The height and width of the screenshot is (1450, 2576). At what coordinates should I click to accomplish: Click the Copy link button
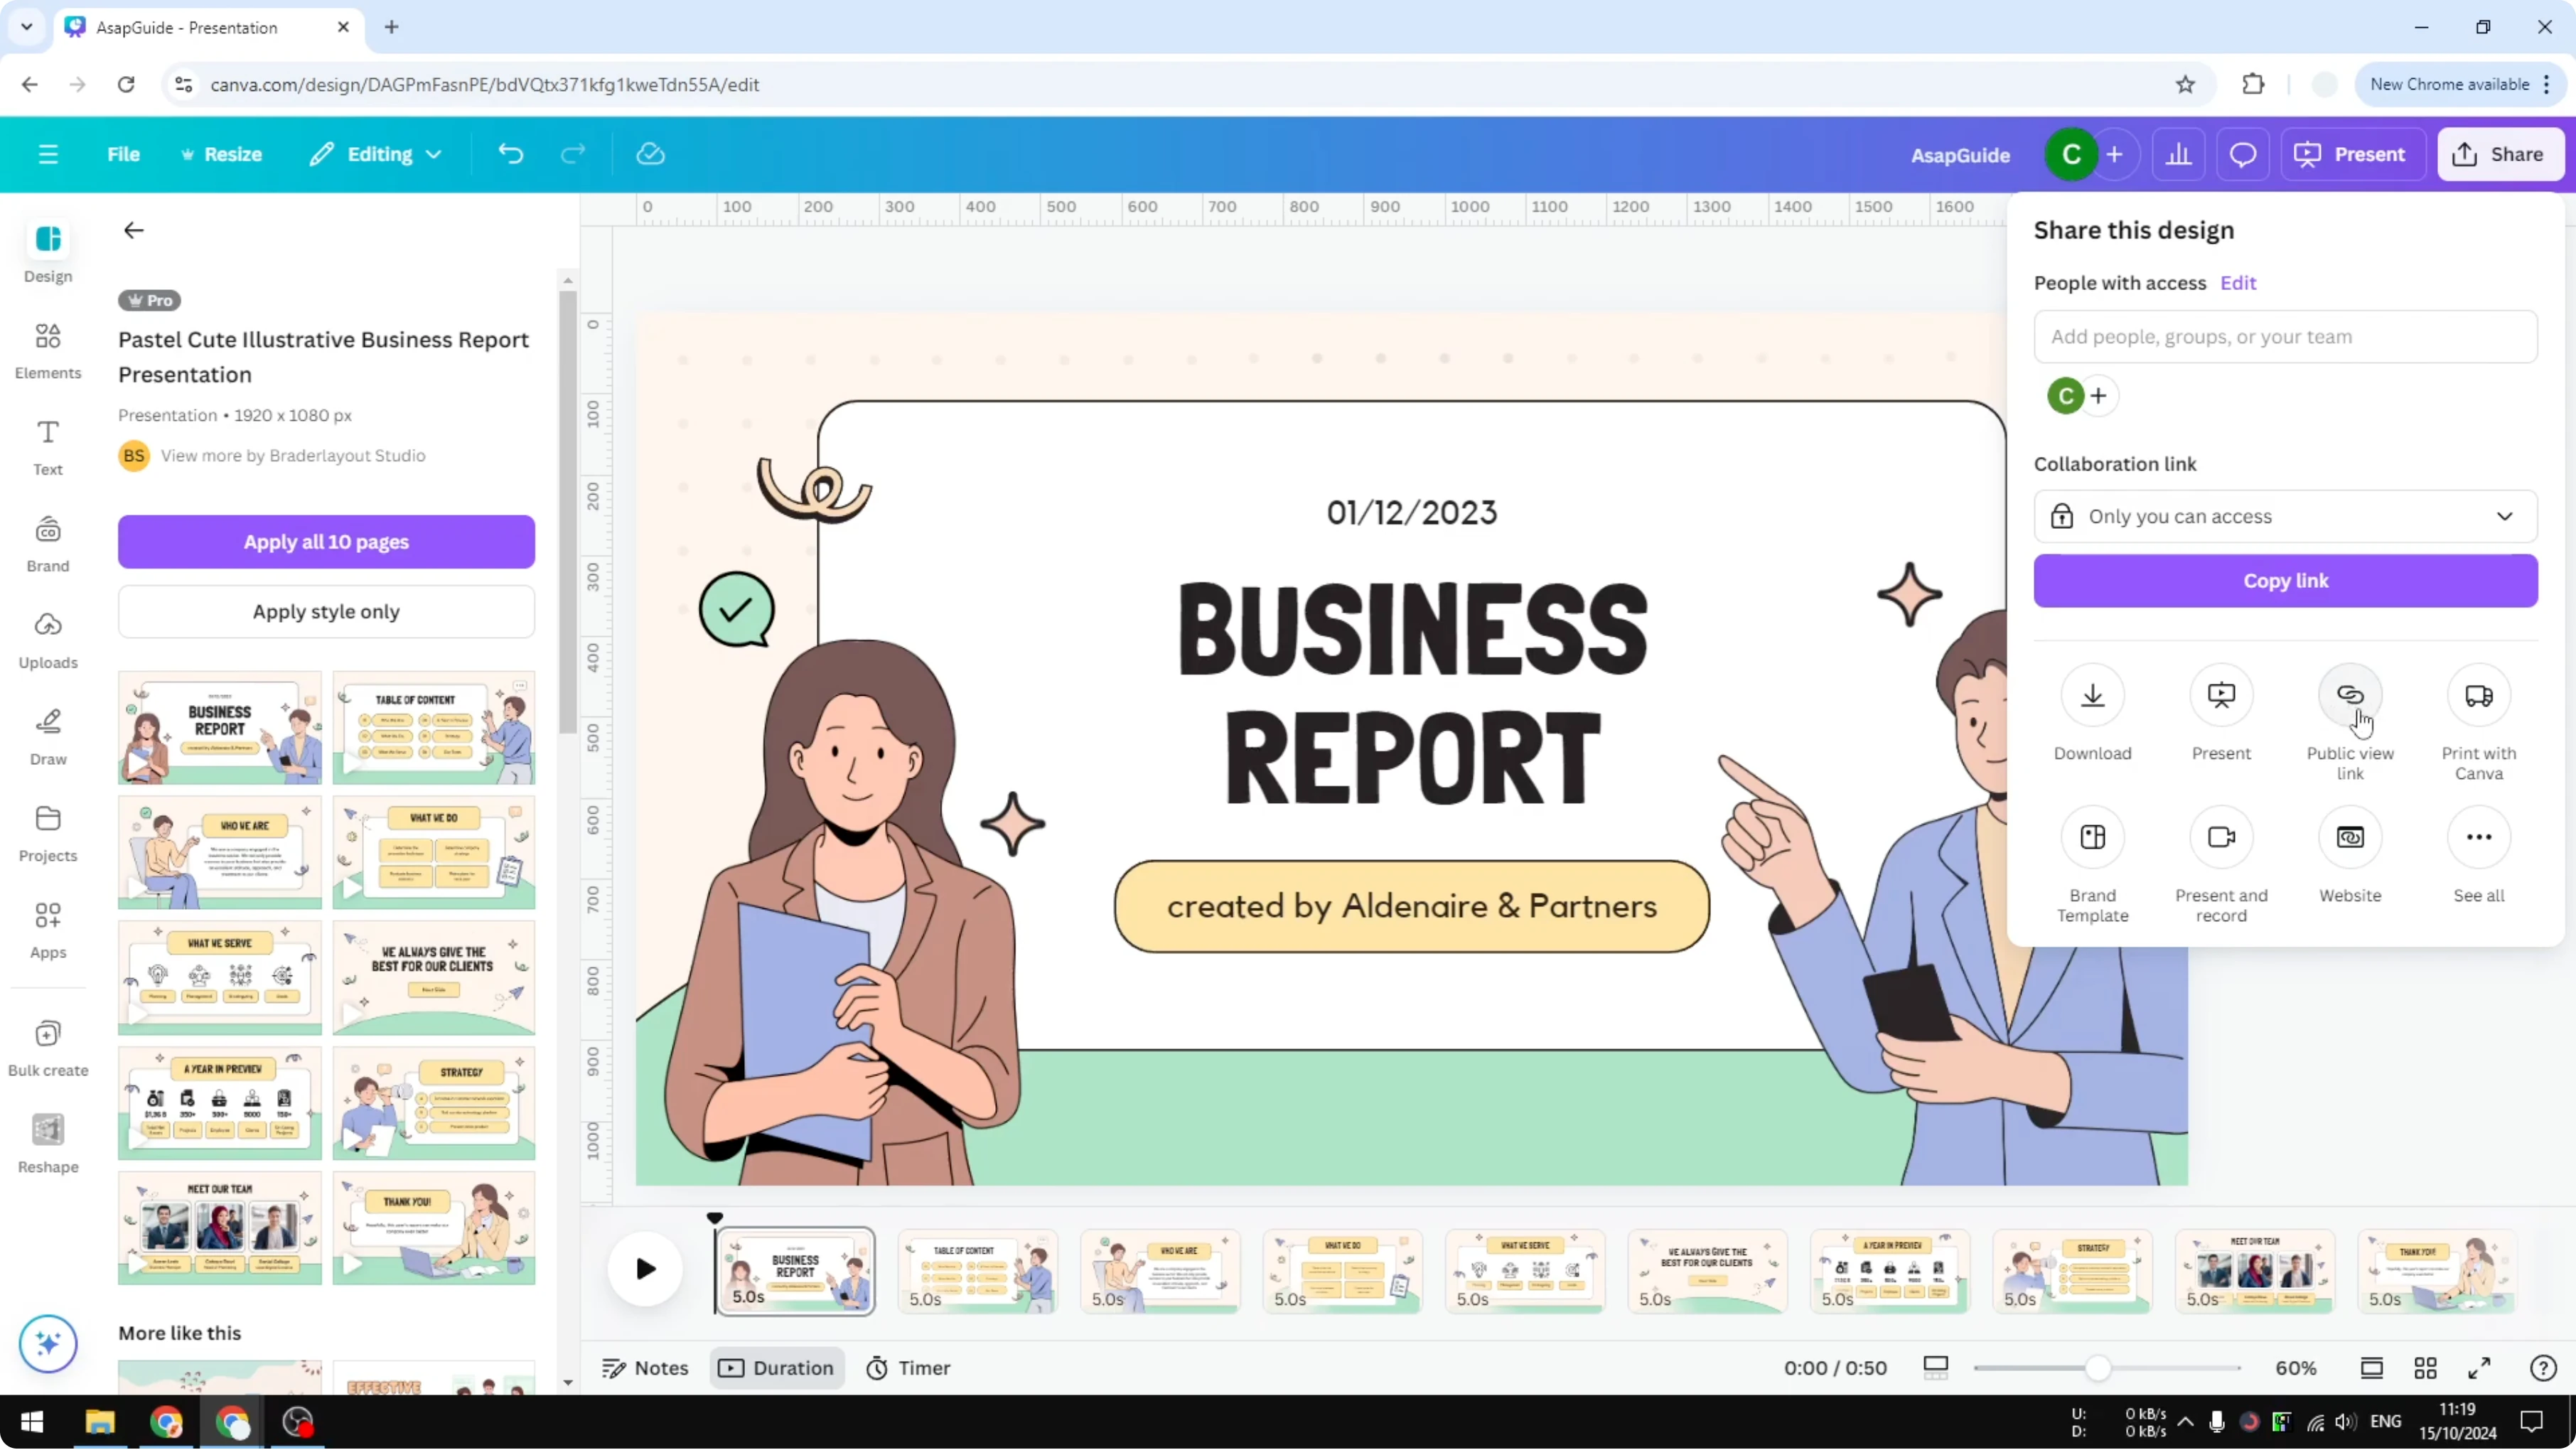point(2286,580)
